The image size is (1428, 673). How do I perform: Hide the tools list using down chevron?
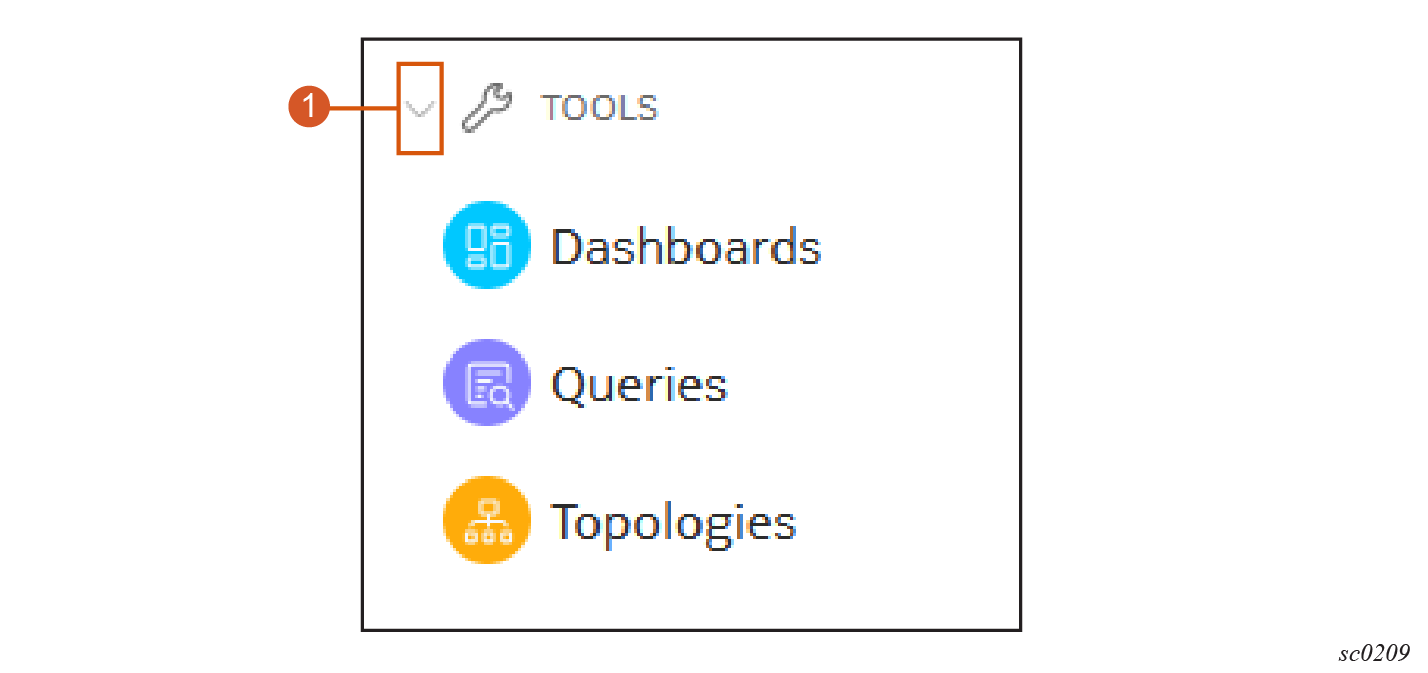click(x=420, y=108)
